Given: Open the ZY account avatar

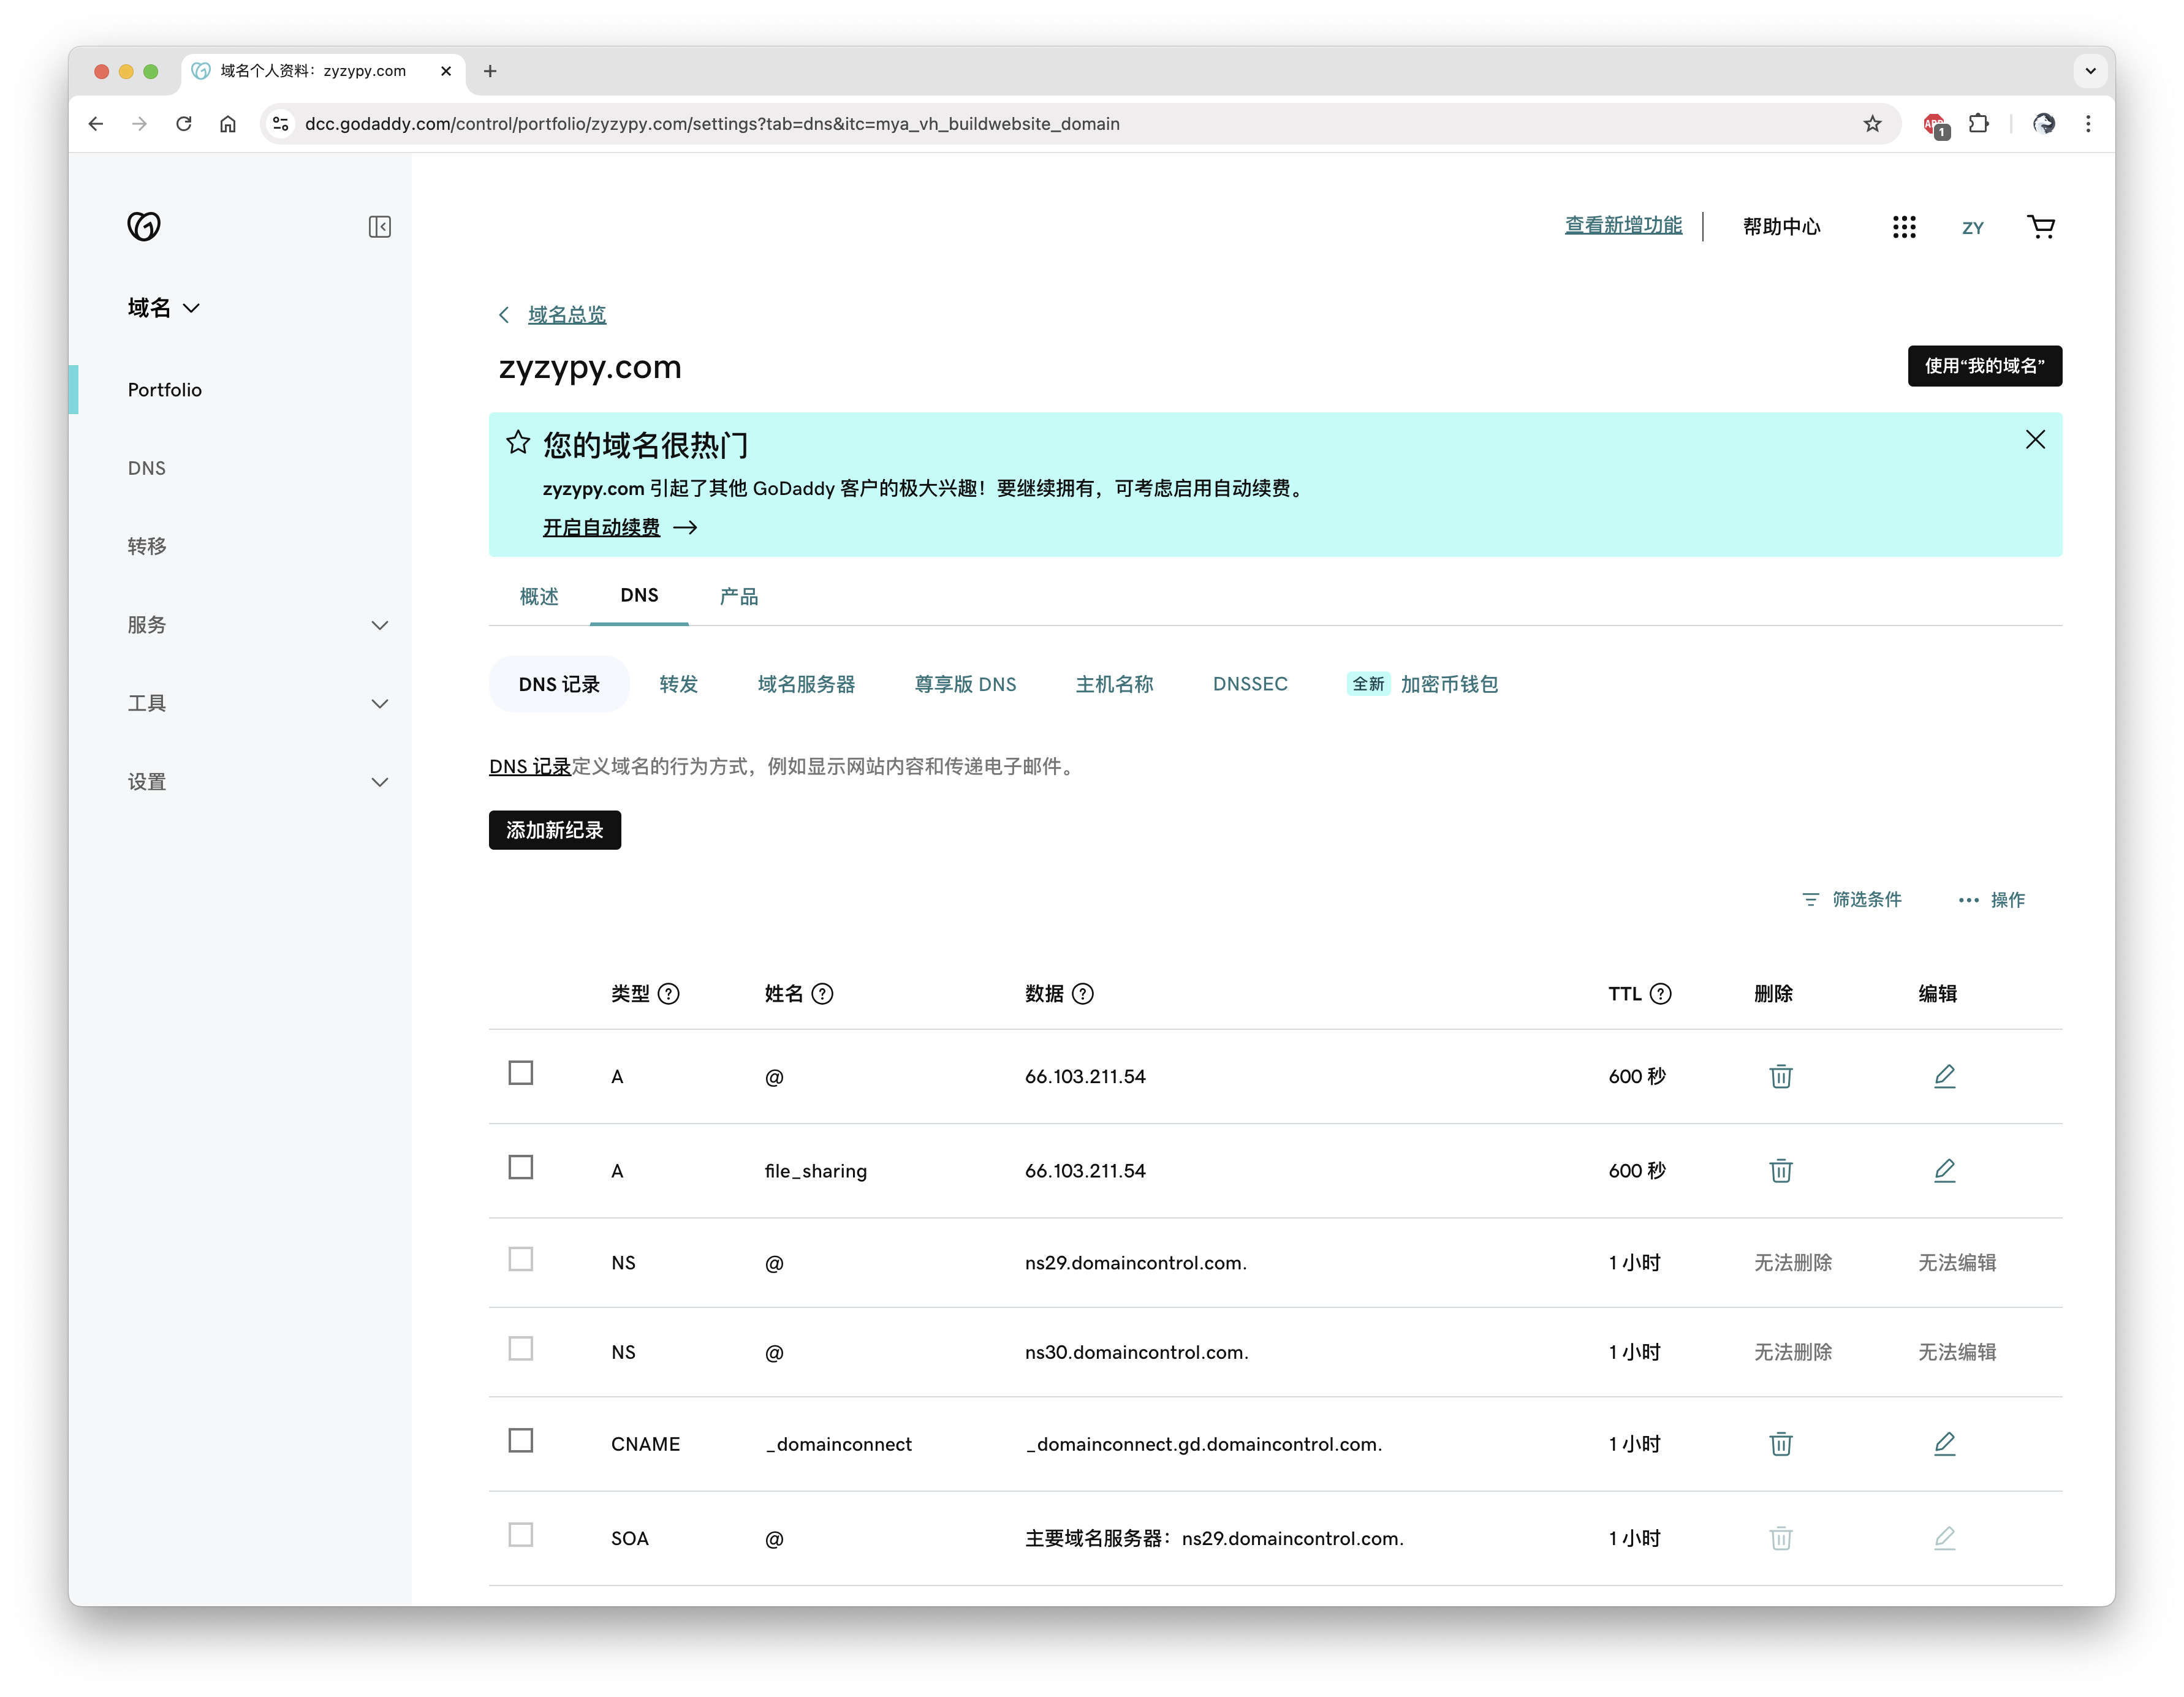Looking at the screenshot, I should [1972, 228].
